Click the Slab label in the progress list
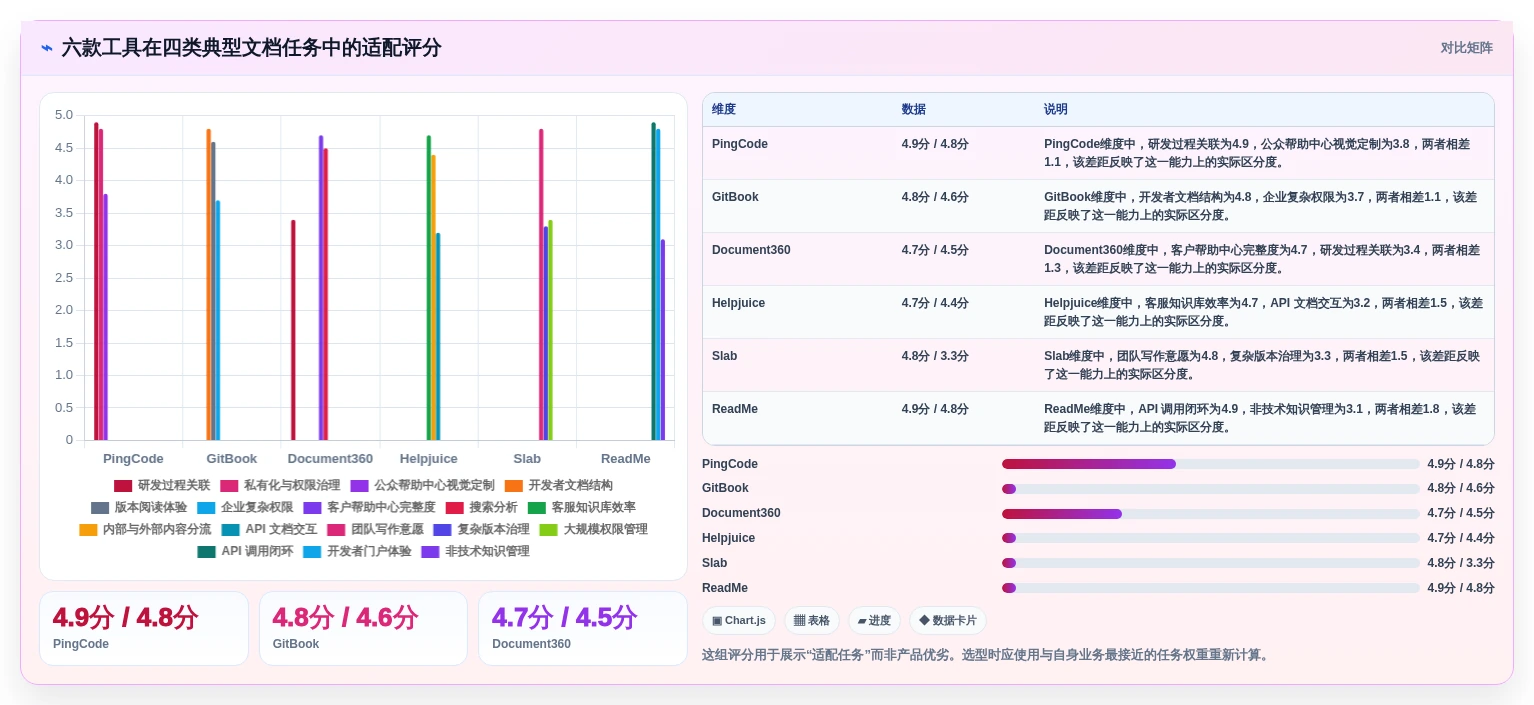 pyautogui.click(x=715, y=563)
